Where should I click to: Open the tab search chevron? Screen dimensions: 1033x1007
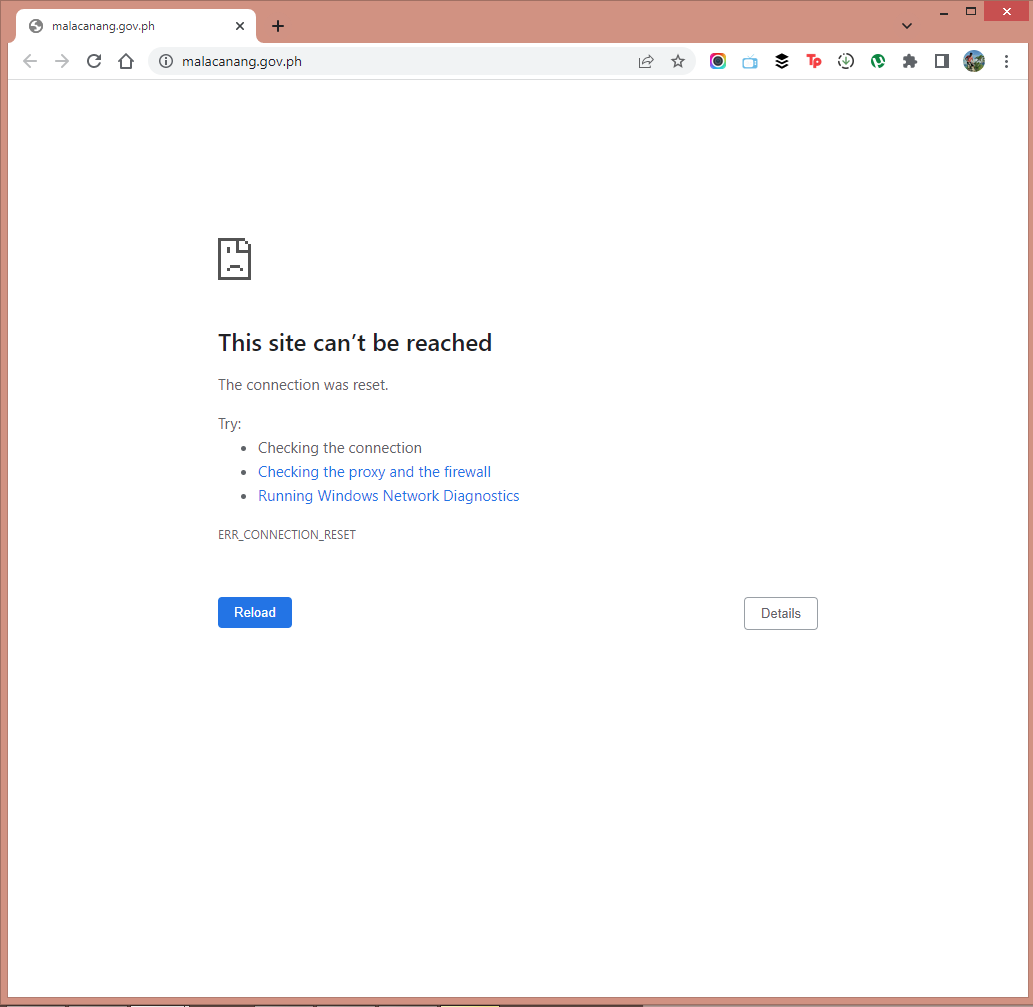pos(906,25)
